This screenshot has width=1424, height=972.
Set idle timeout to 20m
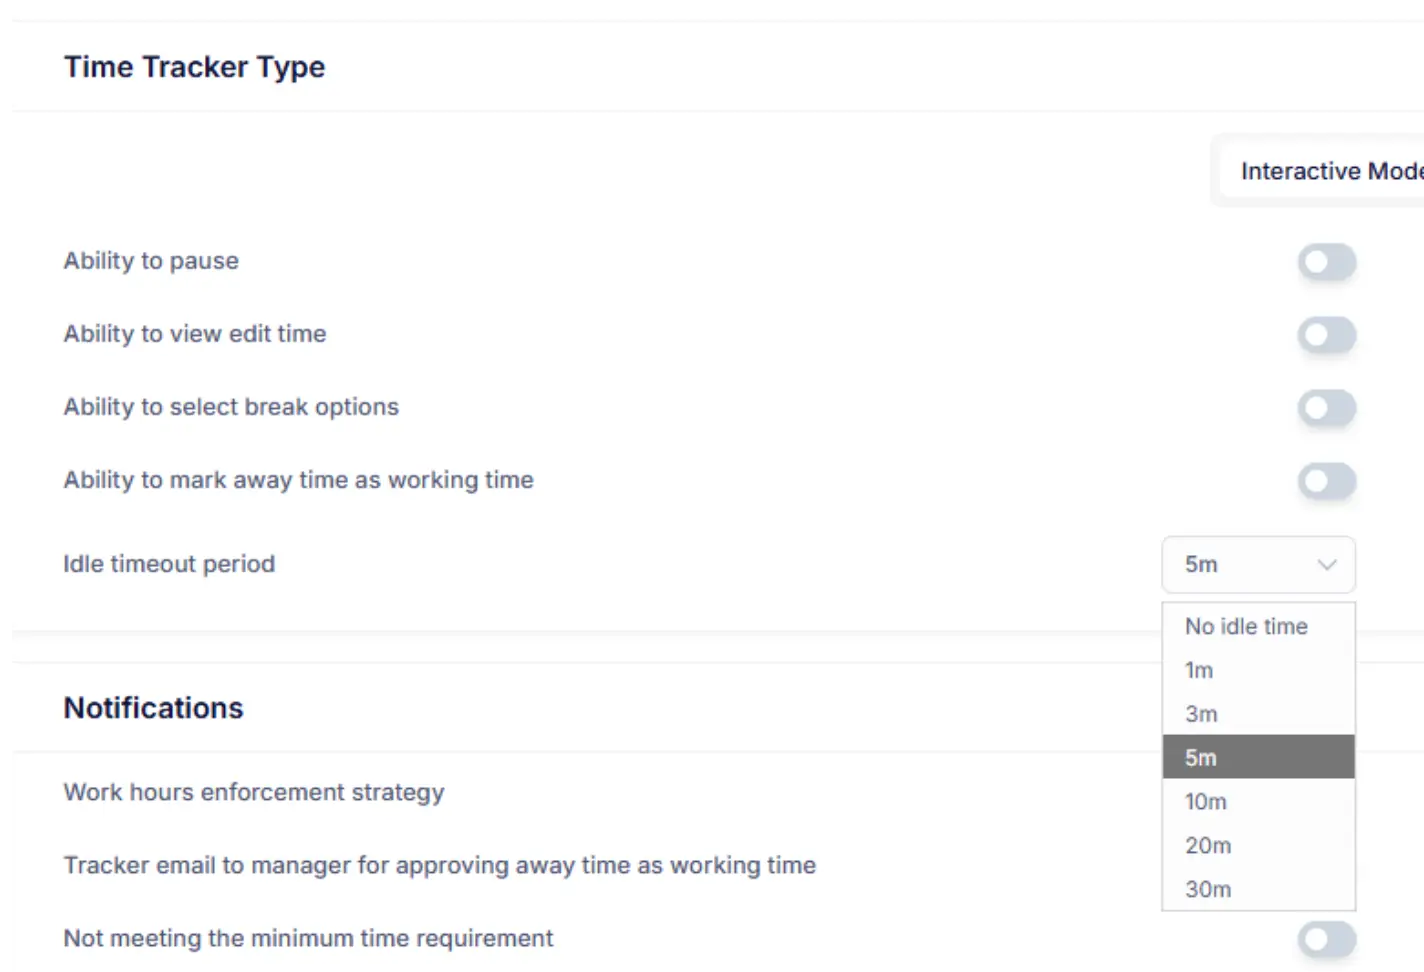[x=1209, y=845]
